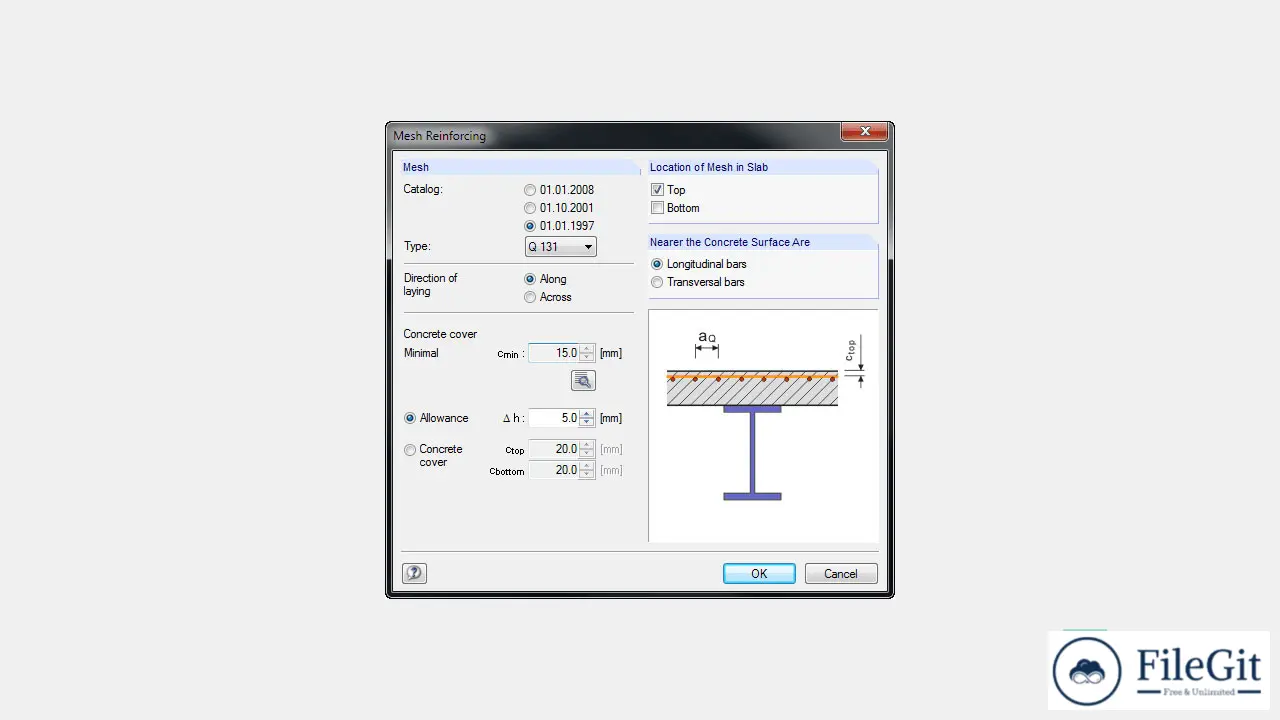Select Transversal bars nearer concrete surface
The image size is (1280, 720).
[657, 282]
